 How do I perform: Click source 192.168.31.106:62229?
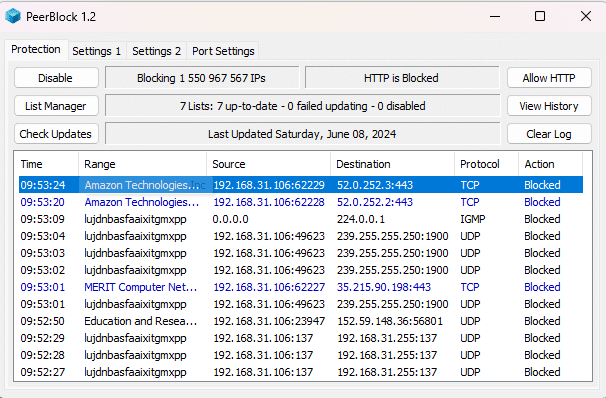[x=269, y=185]
